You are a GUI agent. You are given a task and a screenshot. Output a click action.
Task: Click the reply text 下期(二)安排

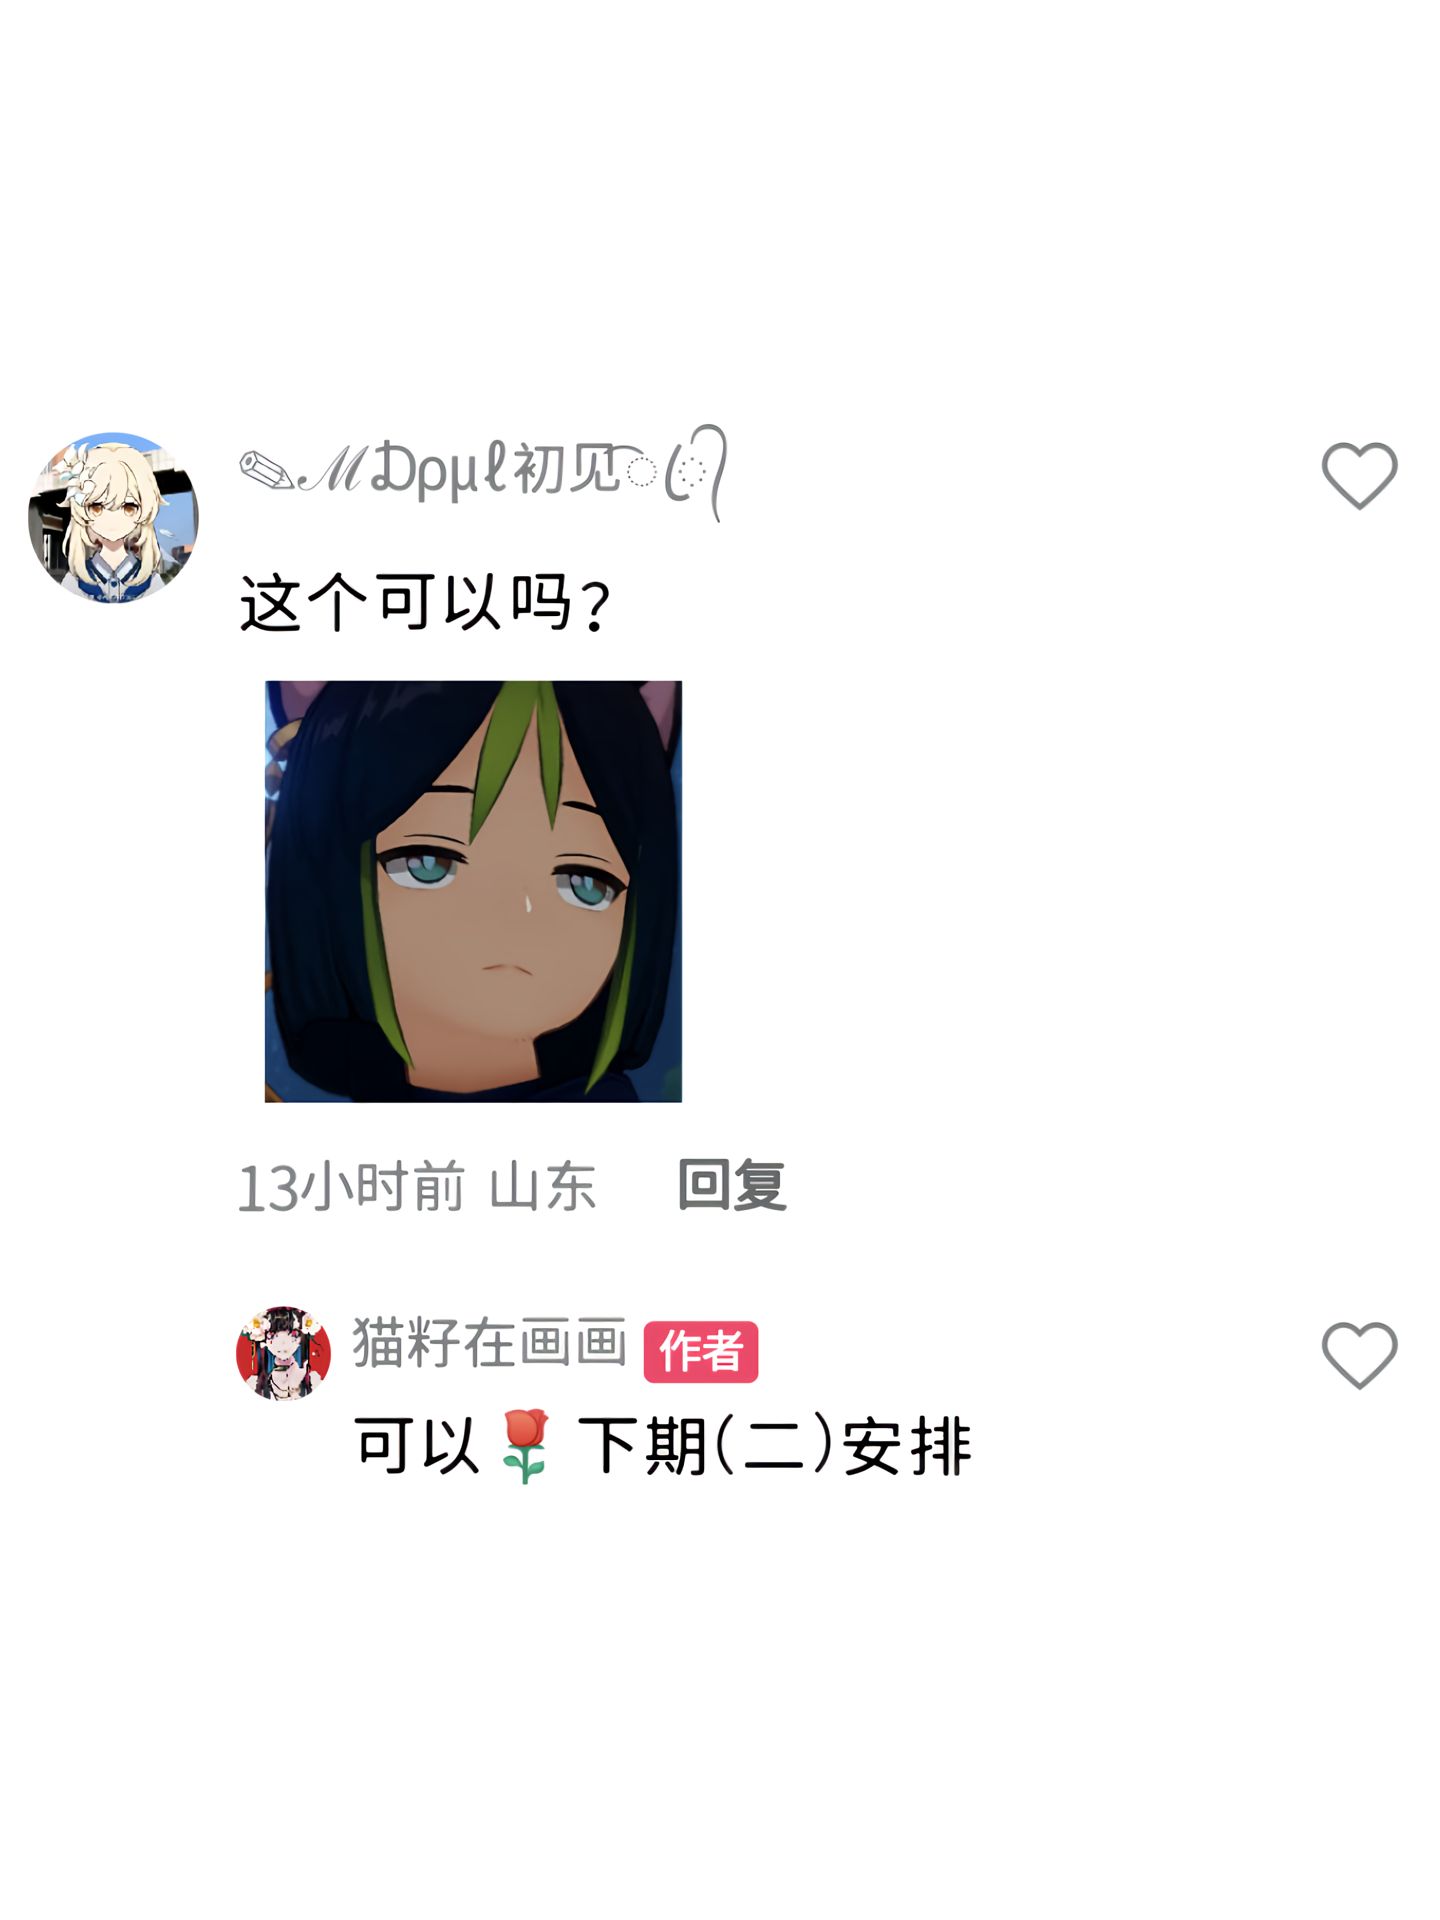click(x=775, y=1446)
